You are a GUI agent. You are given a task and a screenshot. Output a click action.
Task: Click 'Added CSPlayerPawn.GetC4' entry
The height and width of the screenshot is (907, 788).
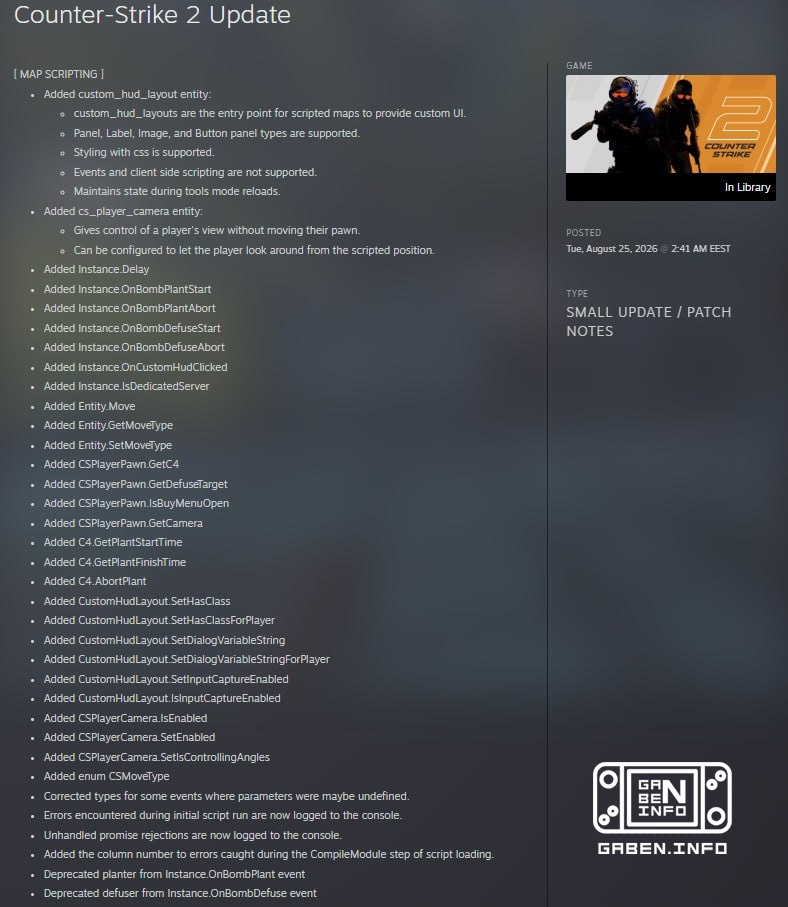(112, 464)
